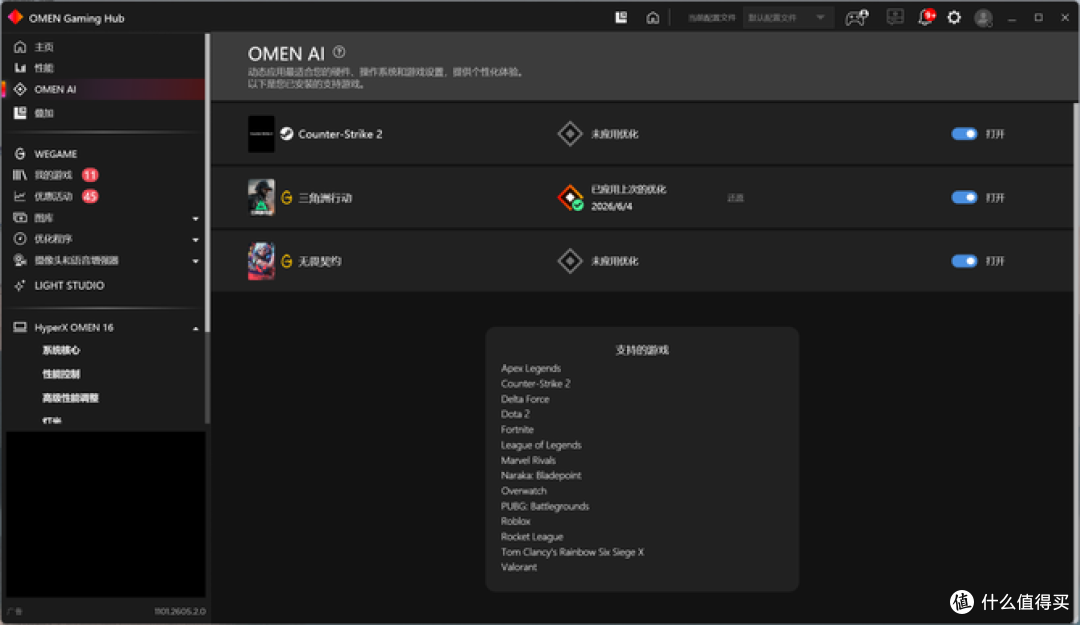Click the bar chart icon beside 性能
Image resolution: width=1080 pixels, height=625 pixels.
point(20,68)
